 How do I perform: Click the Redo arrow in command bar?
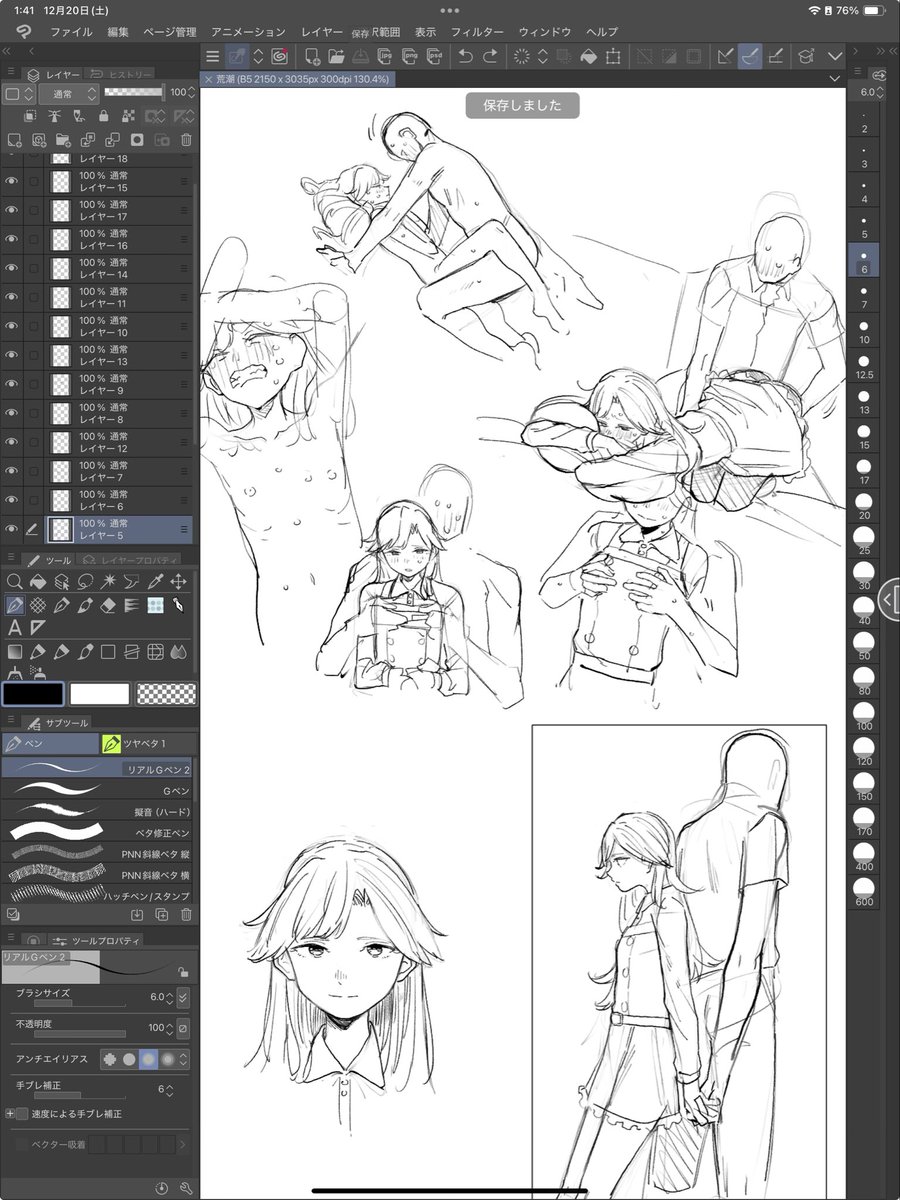490,57
